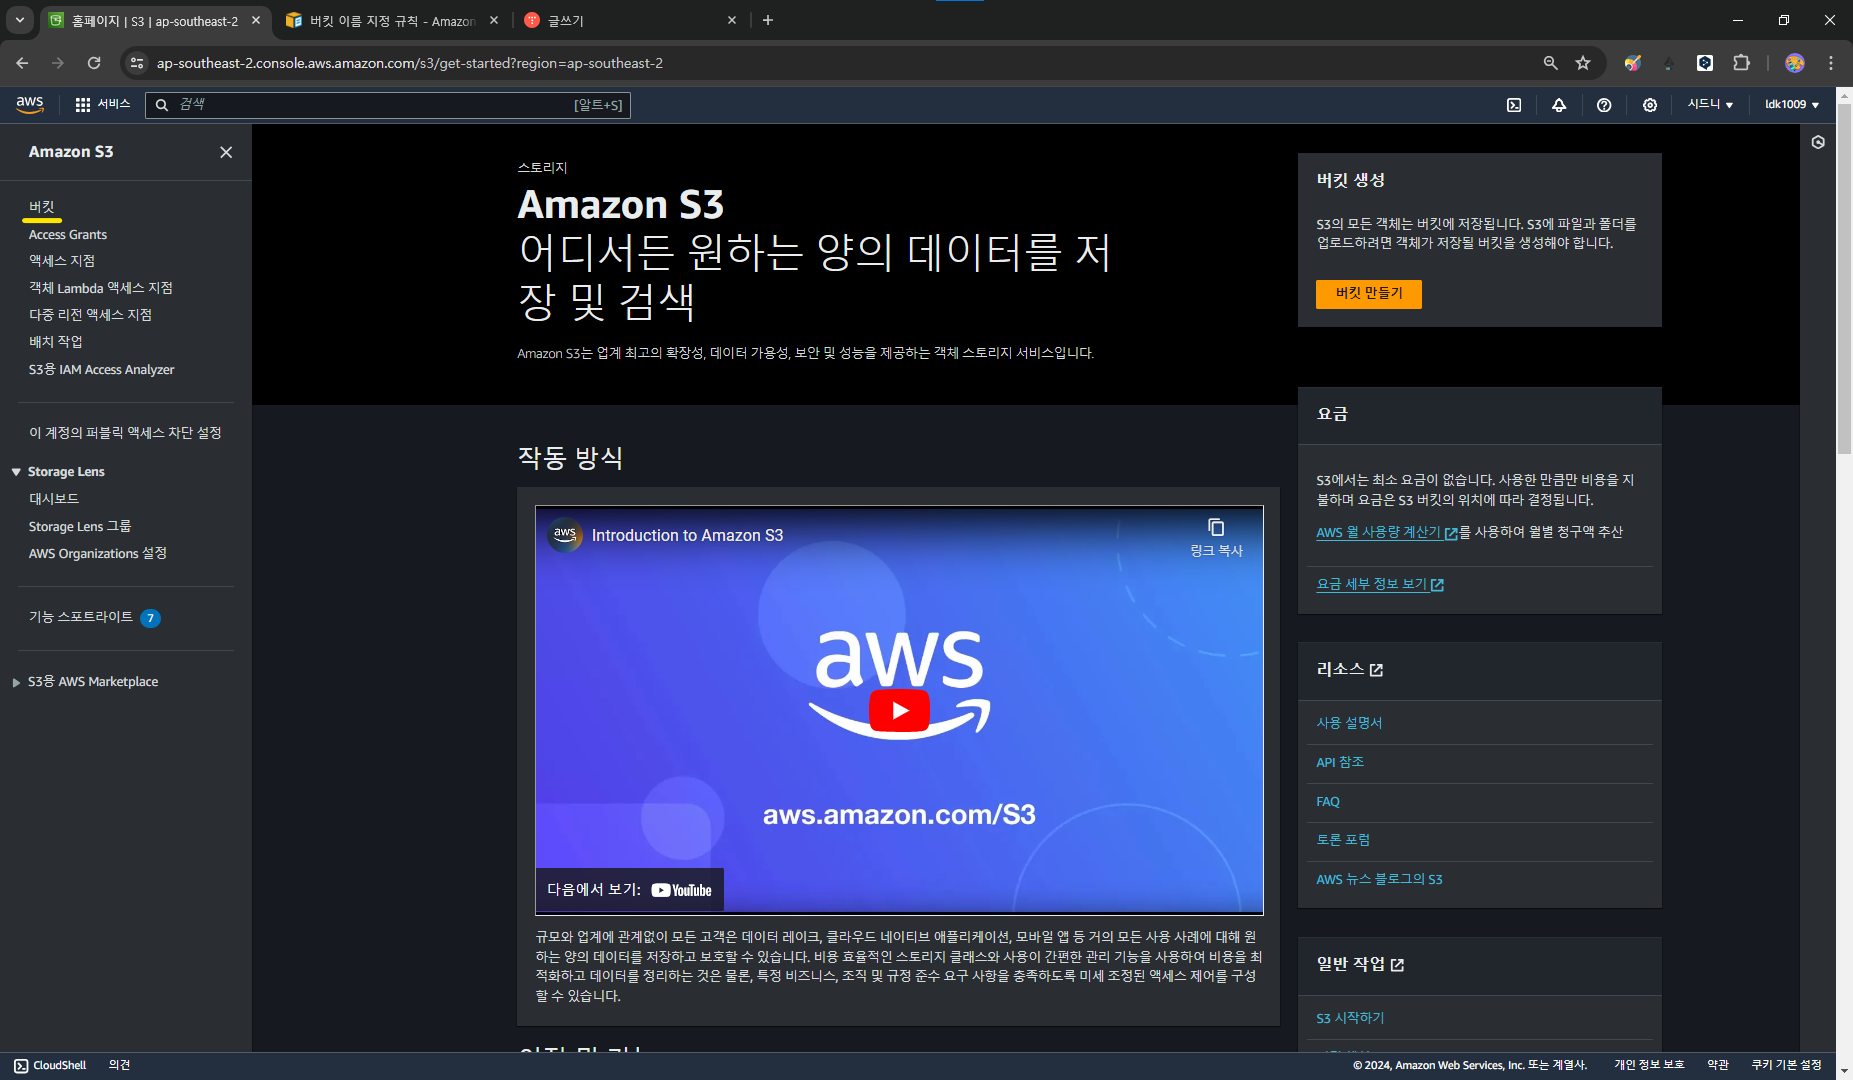Image resolution: width=1853 pixels, height=1080 pixels.
Task: Open S3용 IAM Access Analyzer
Action: 101,370
